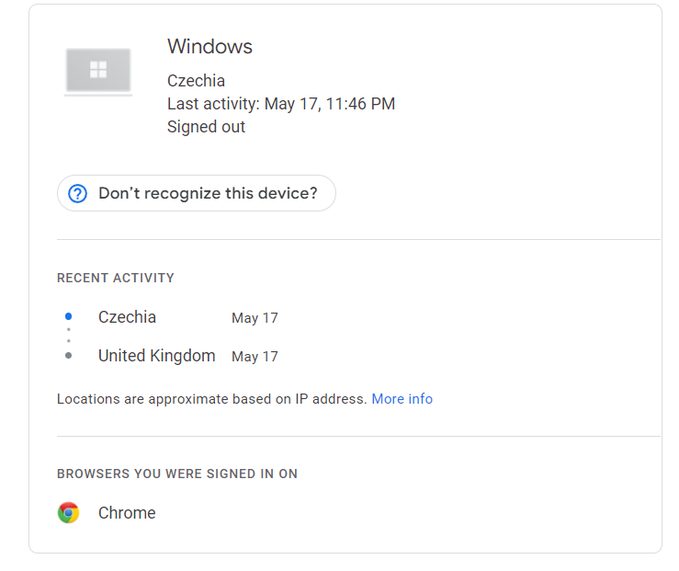Click the Chrome browser logo icon

point(68,513)
